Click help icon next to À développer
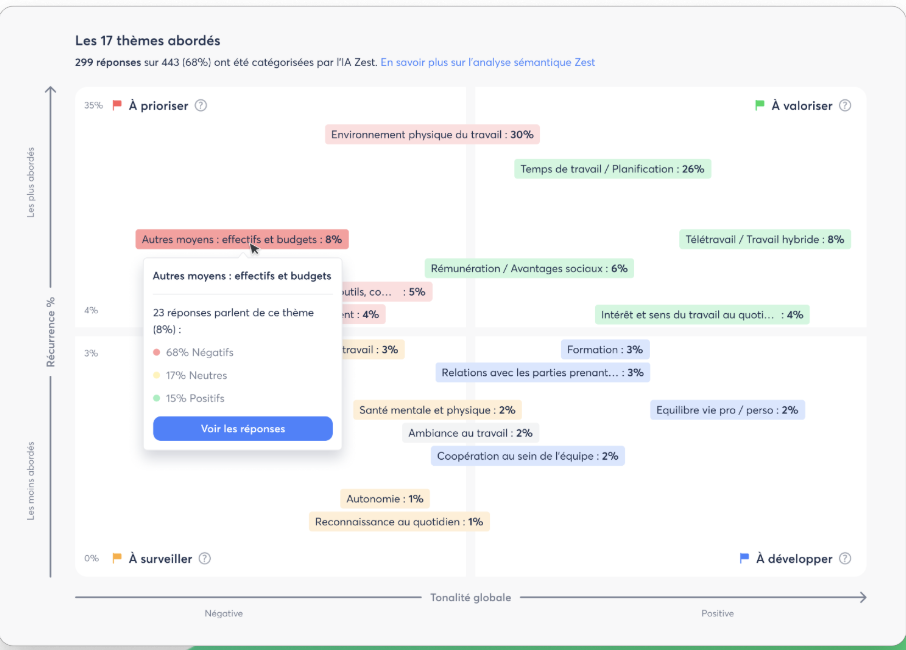 coord(845,559)
